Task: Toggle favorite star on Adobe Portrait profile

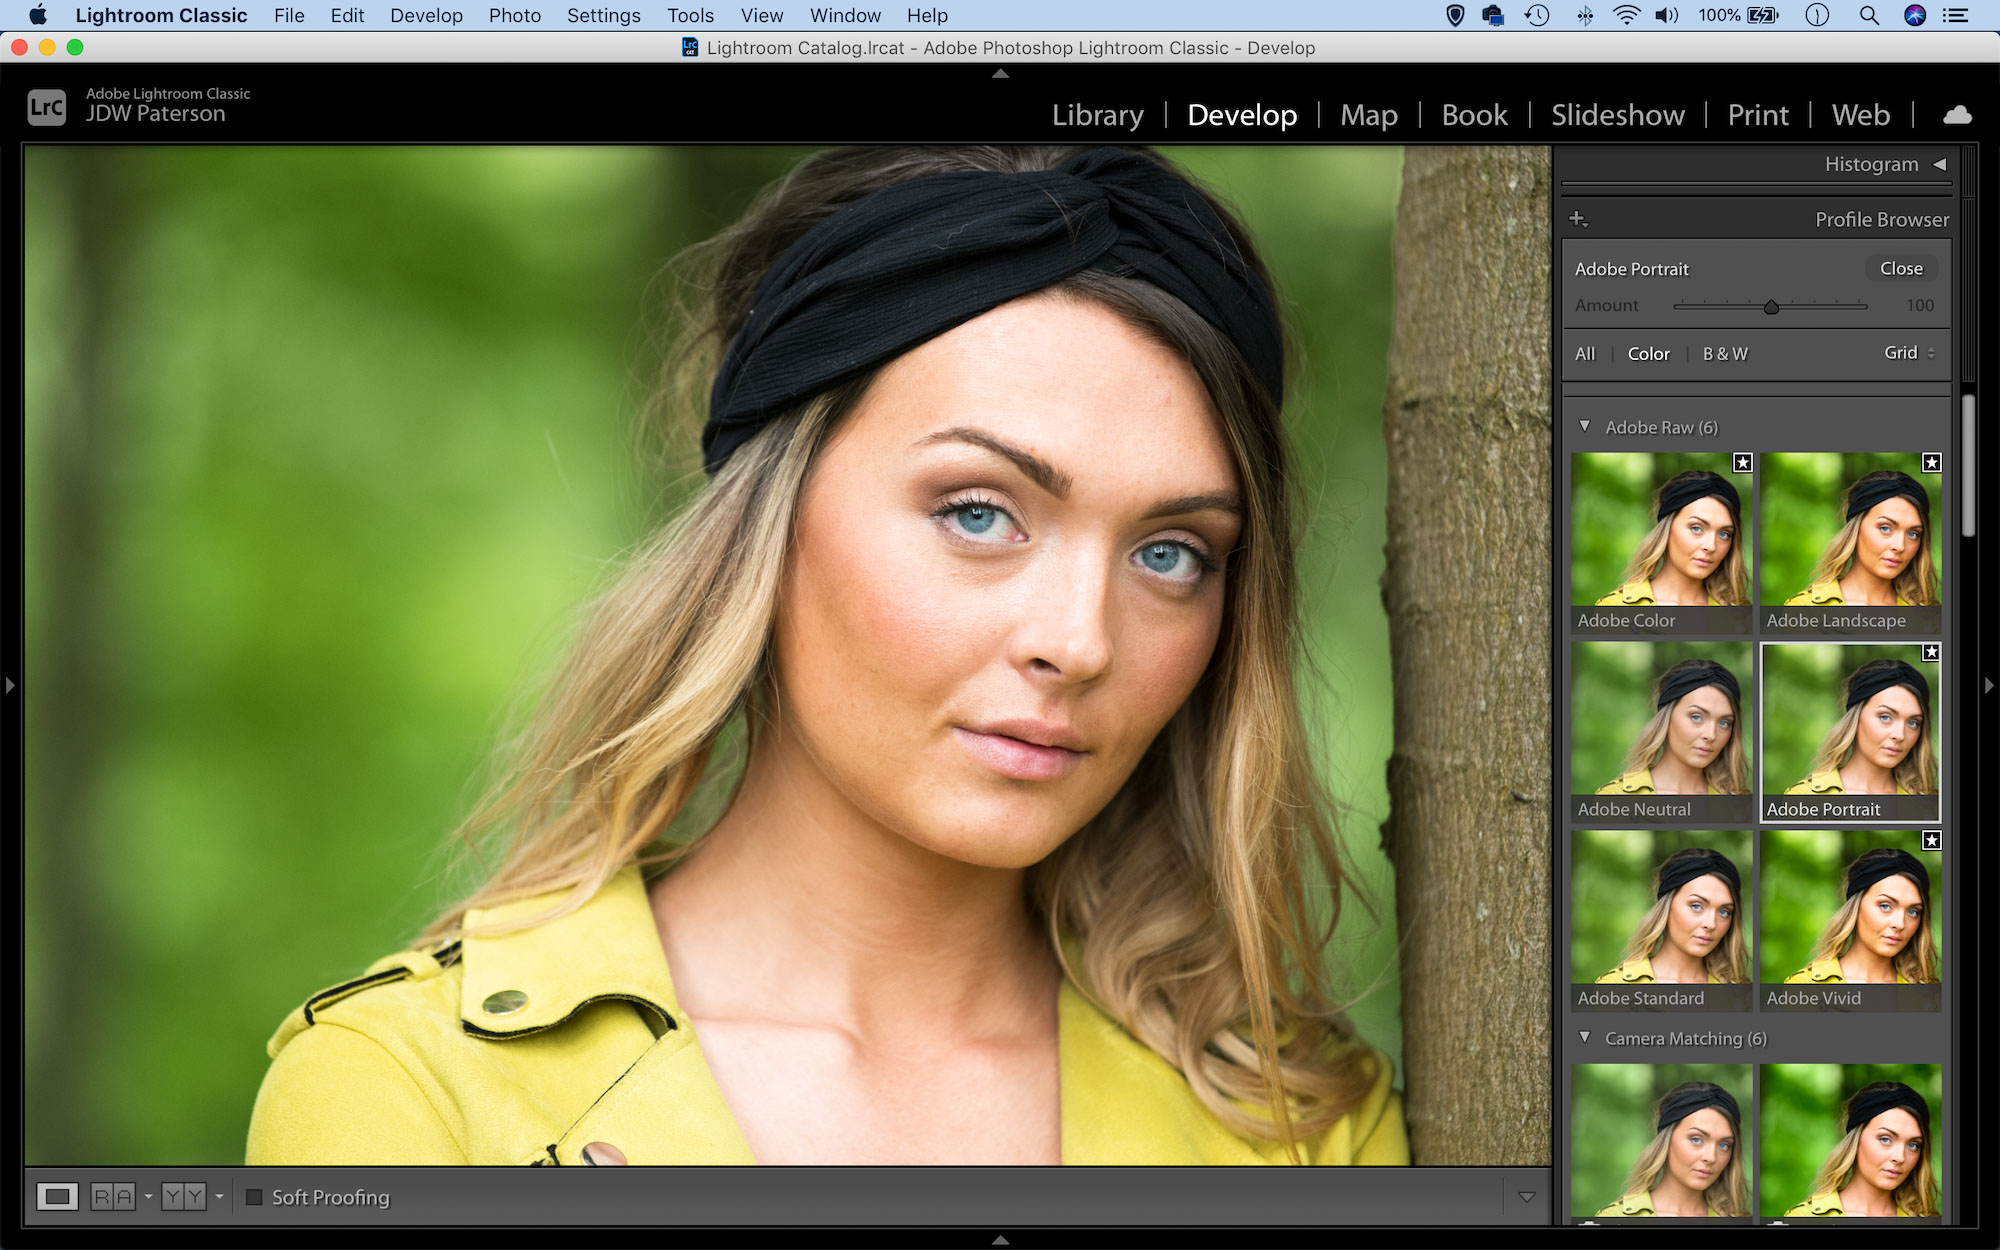Action: [x=1932, y=652]
